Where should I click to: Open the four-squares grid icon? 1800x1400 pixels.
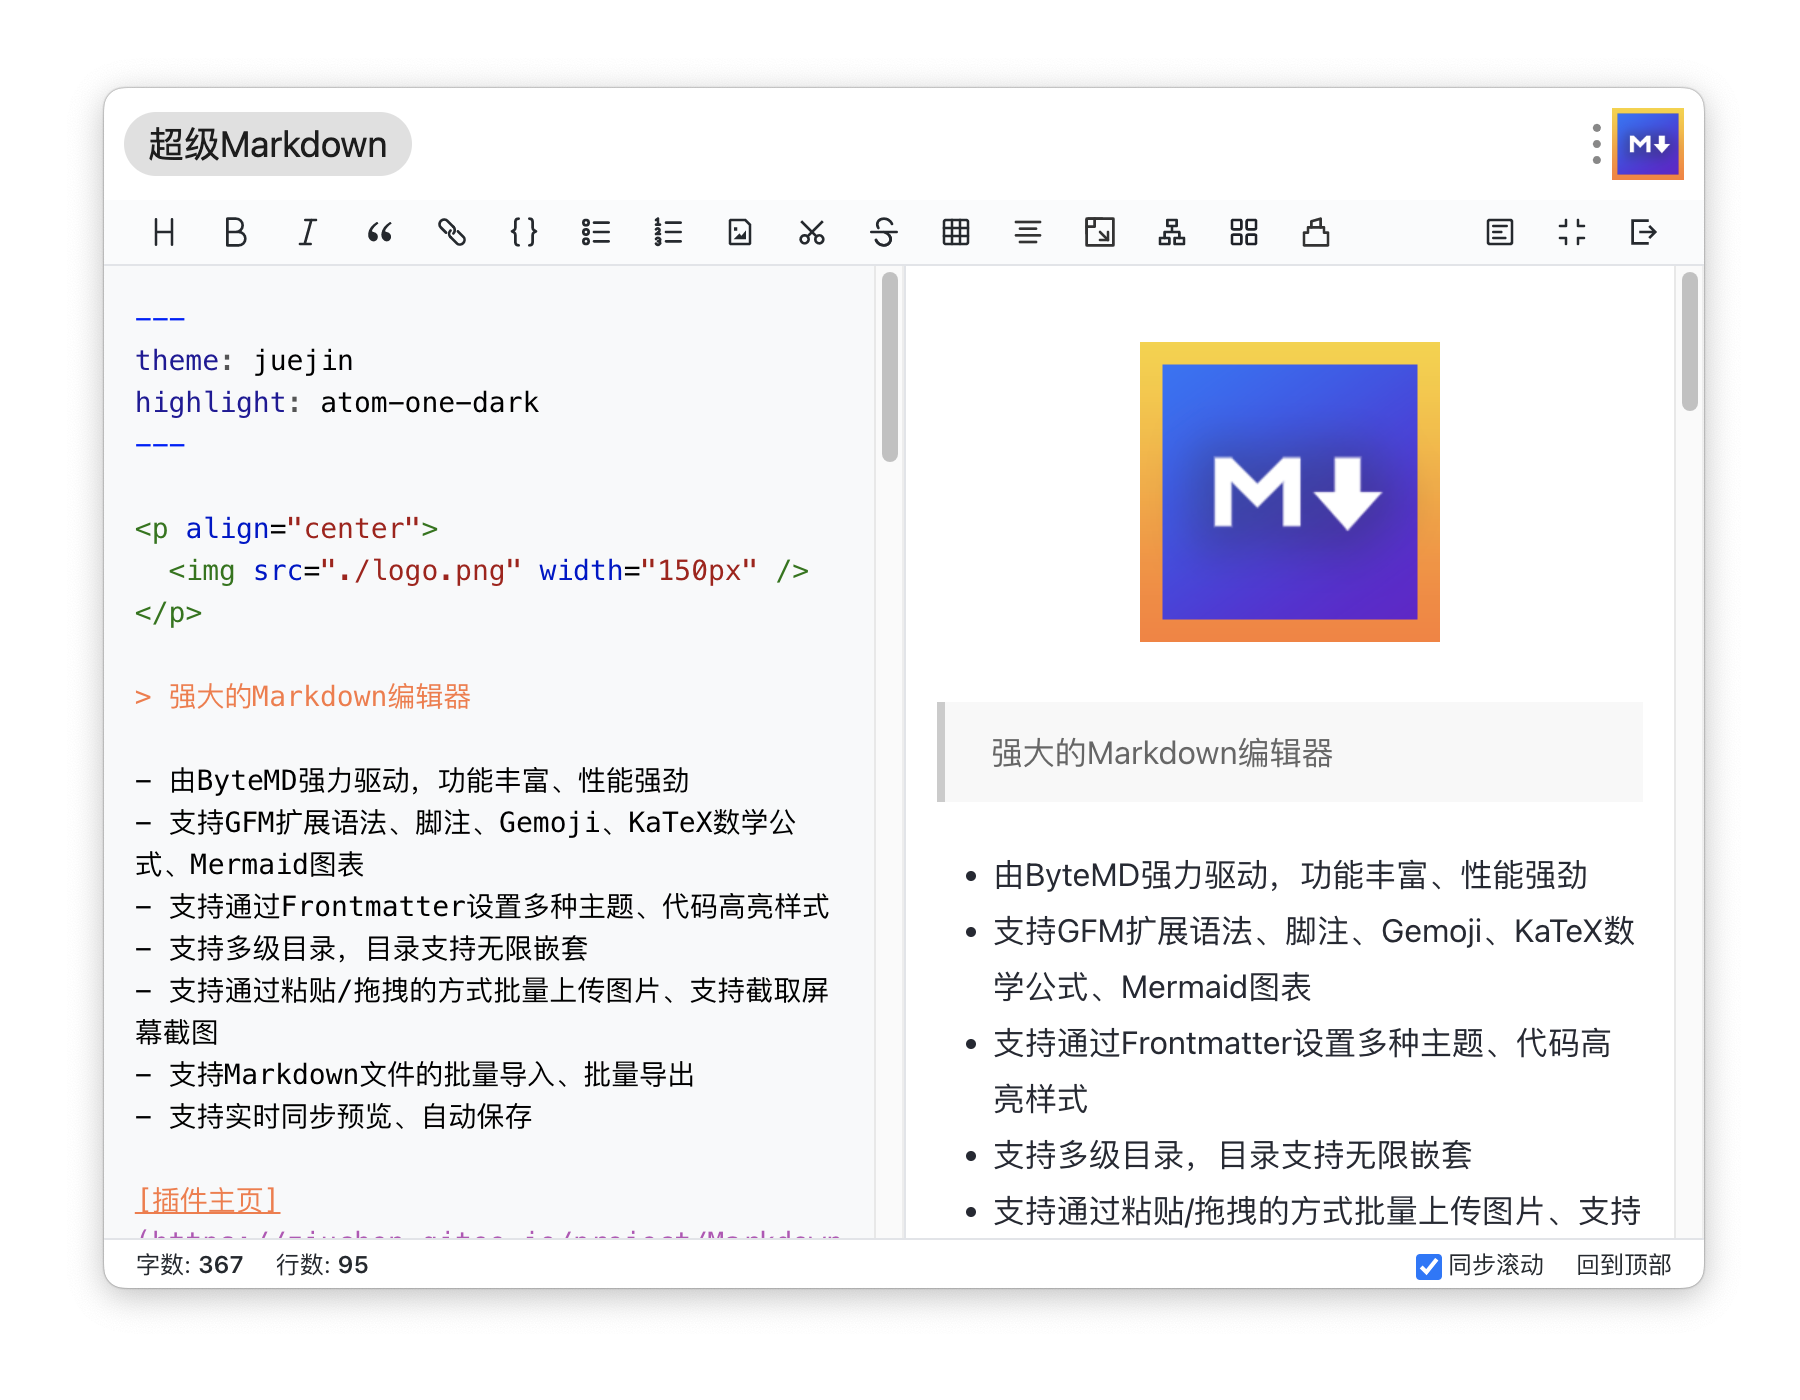click(1244, 233)
